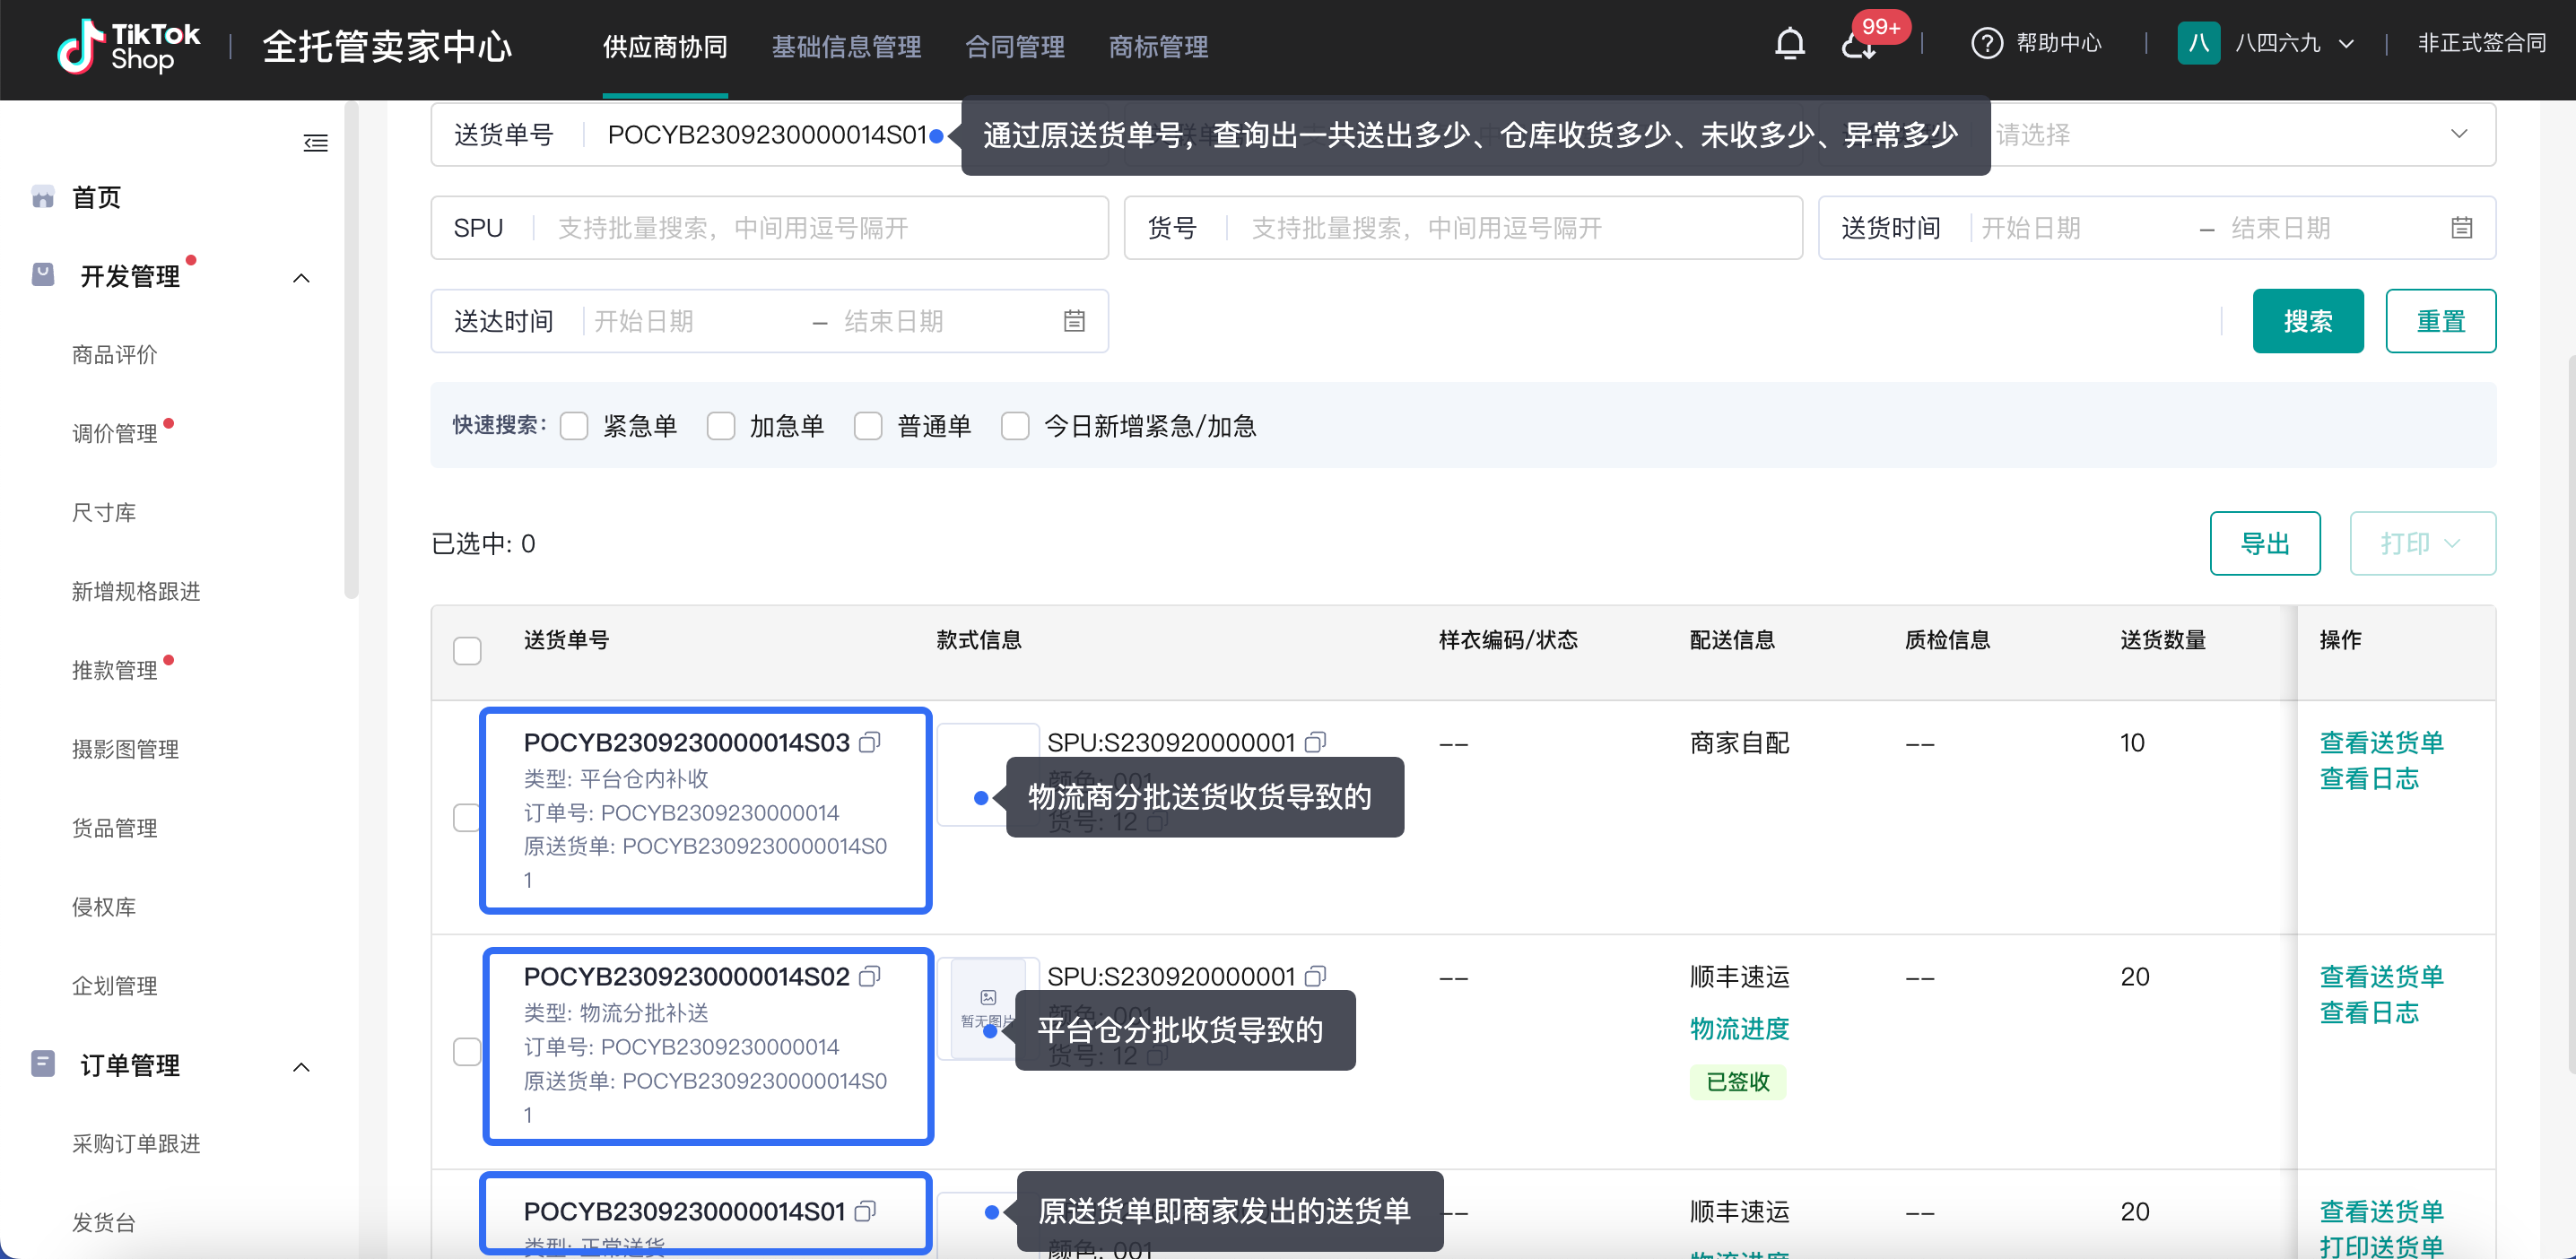Click the calendar icon in 送达时间 field
2576x1259 pixels.
pos(1074,321)
